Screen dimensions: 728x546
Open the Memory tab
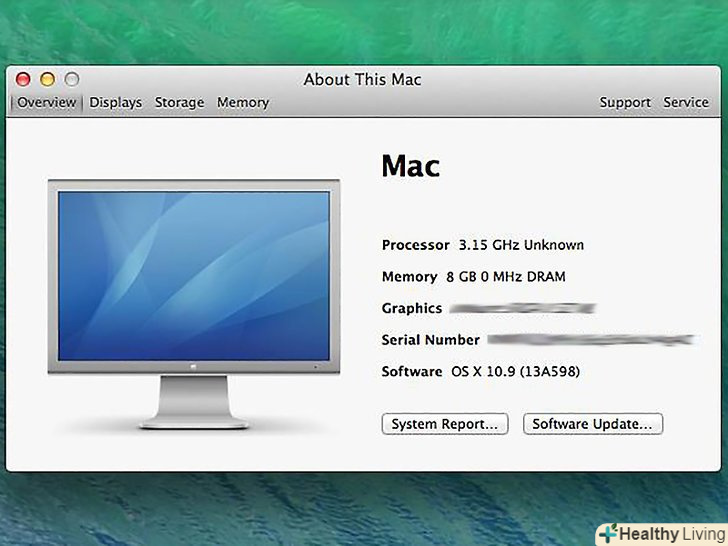[x=243, y=103]
